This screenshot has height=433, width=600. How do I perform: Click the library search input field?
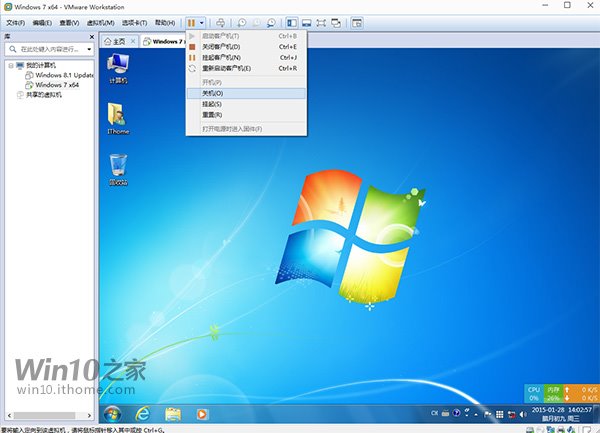[x=49, y=49]
